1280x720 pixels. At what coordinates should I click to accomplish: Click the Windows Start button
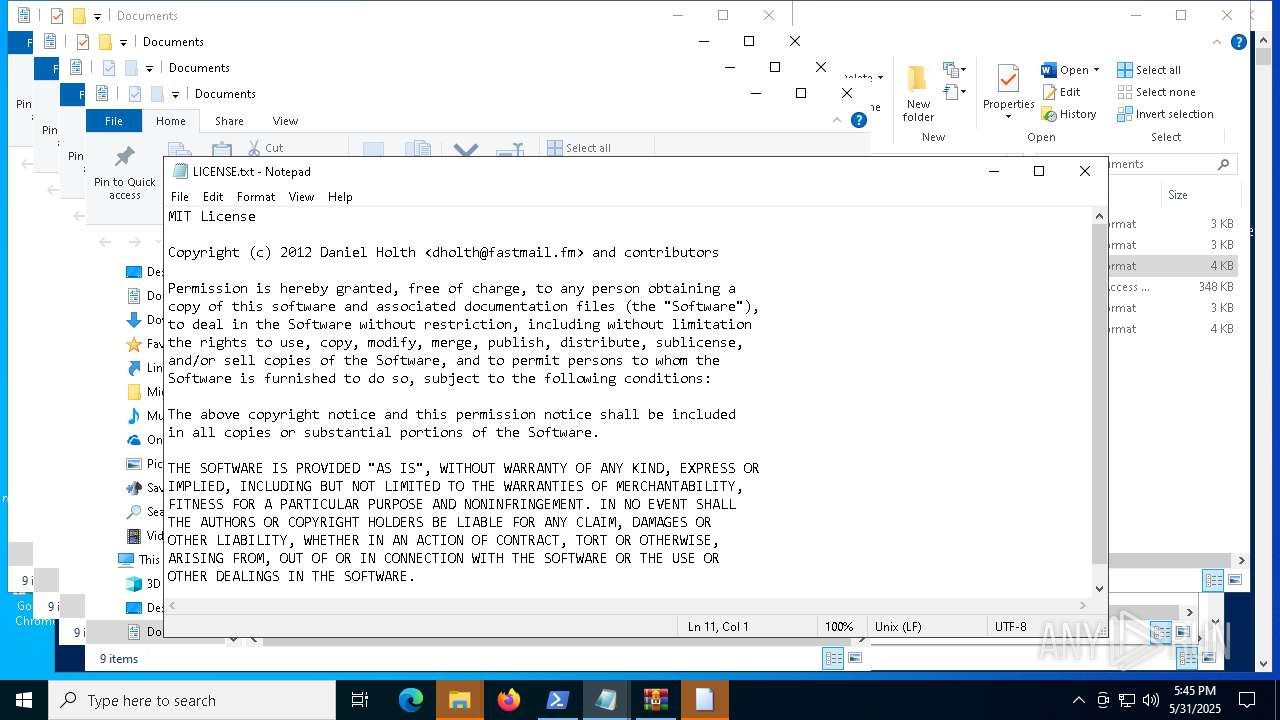(24, 700)
